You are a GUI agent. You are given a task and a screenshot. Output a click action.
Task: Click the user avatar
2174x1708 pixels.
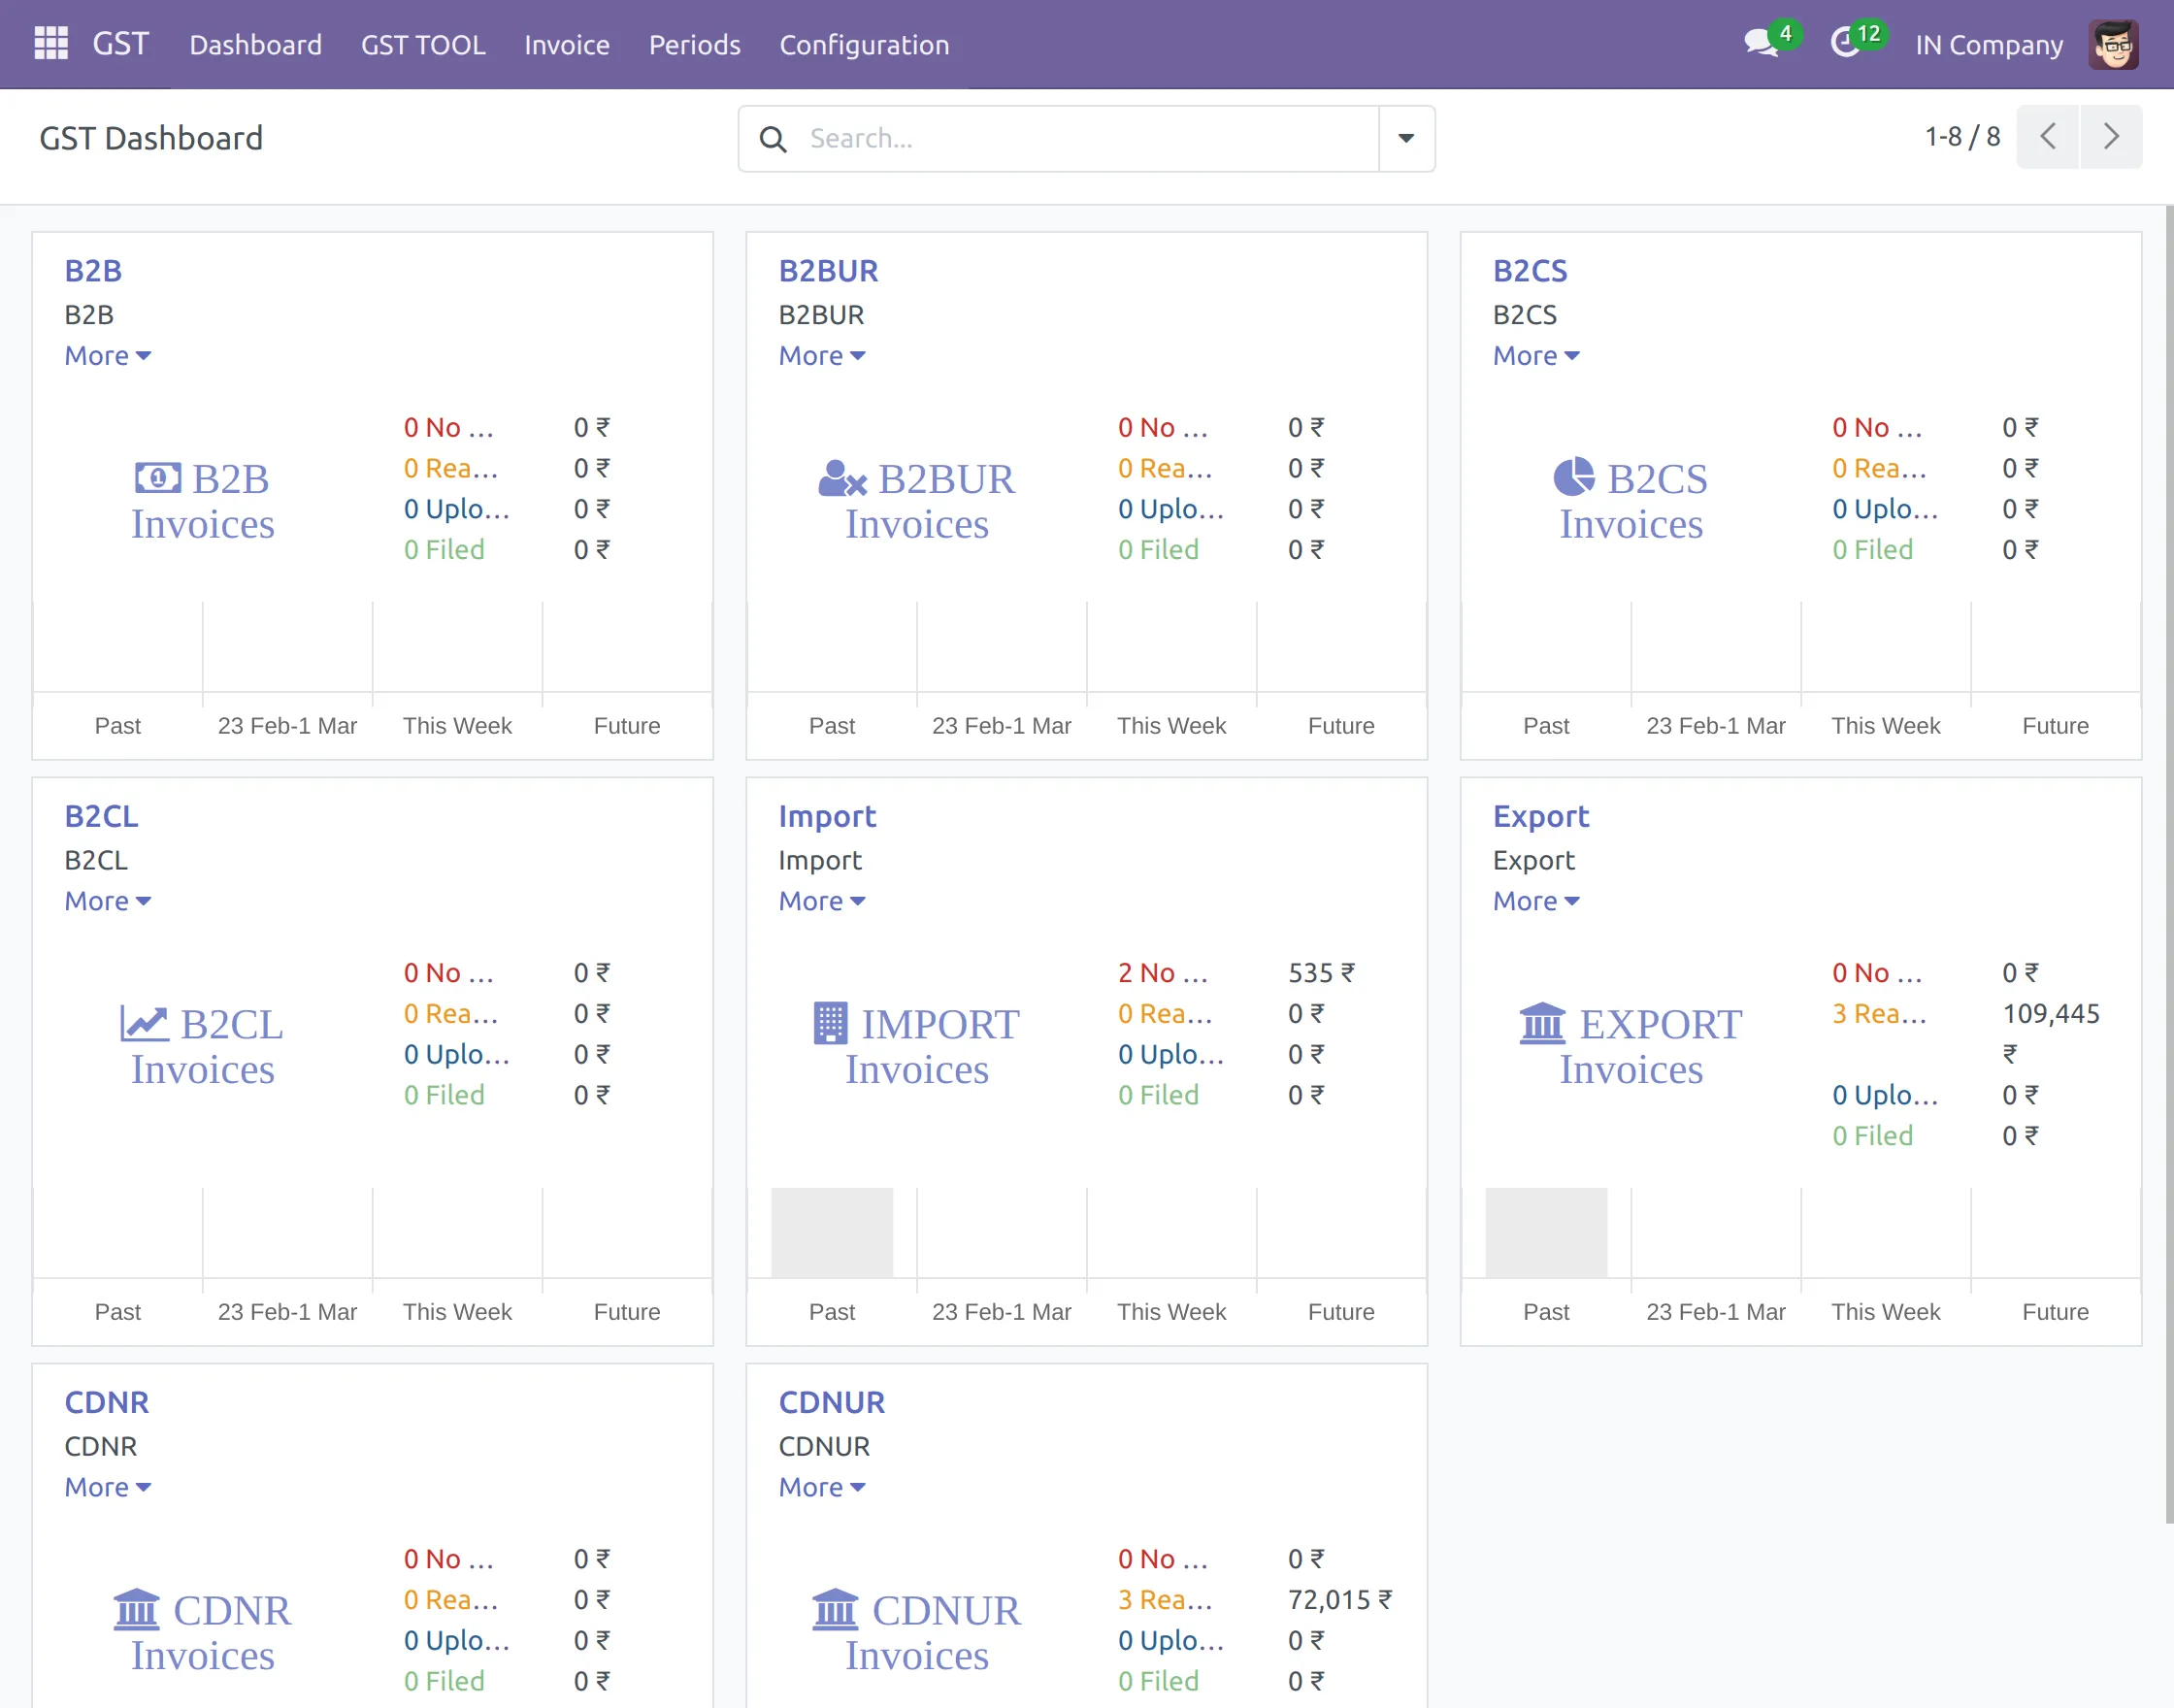click(2113, 43)
